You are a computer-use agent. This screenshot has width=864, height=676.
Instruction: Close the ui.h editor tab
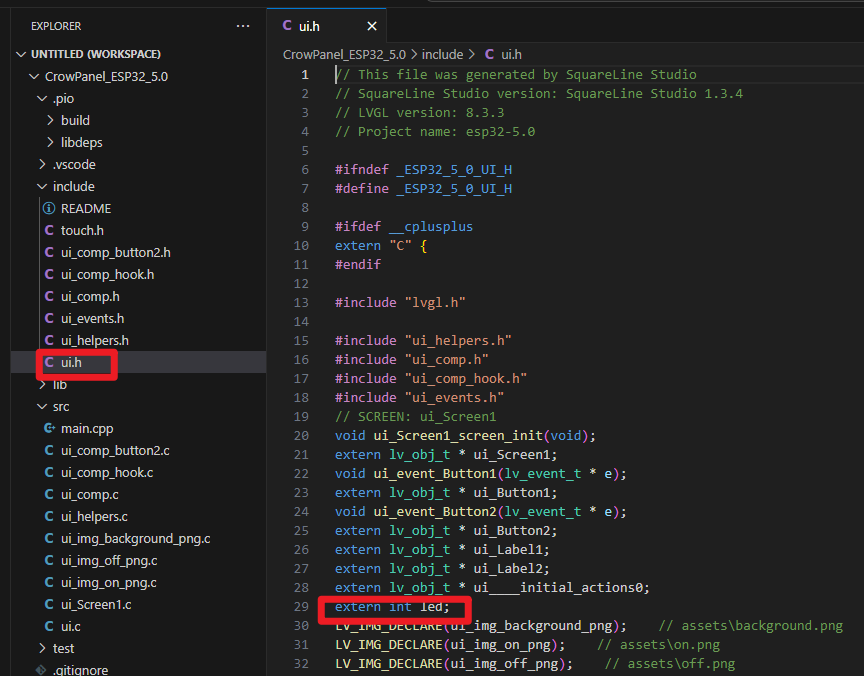(372, 26)
